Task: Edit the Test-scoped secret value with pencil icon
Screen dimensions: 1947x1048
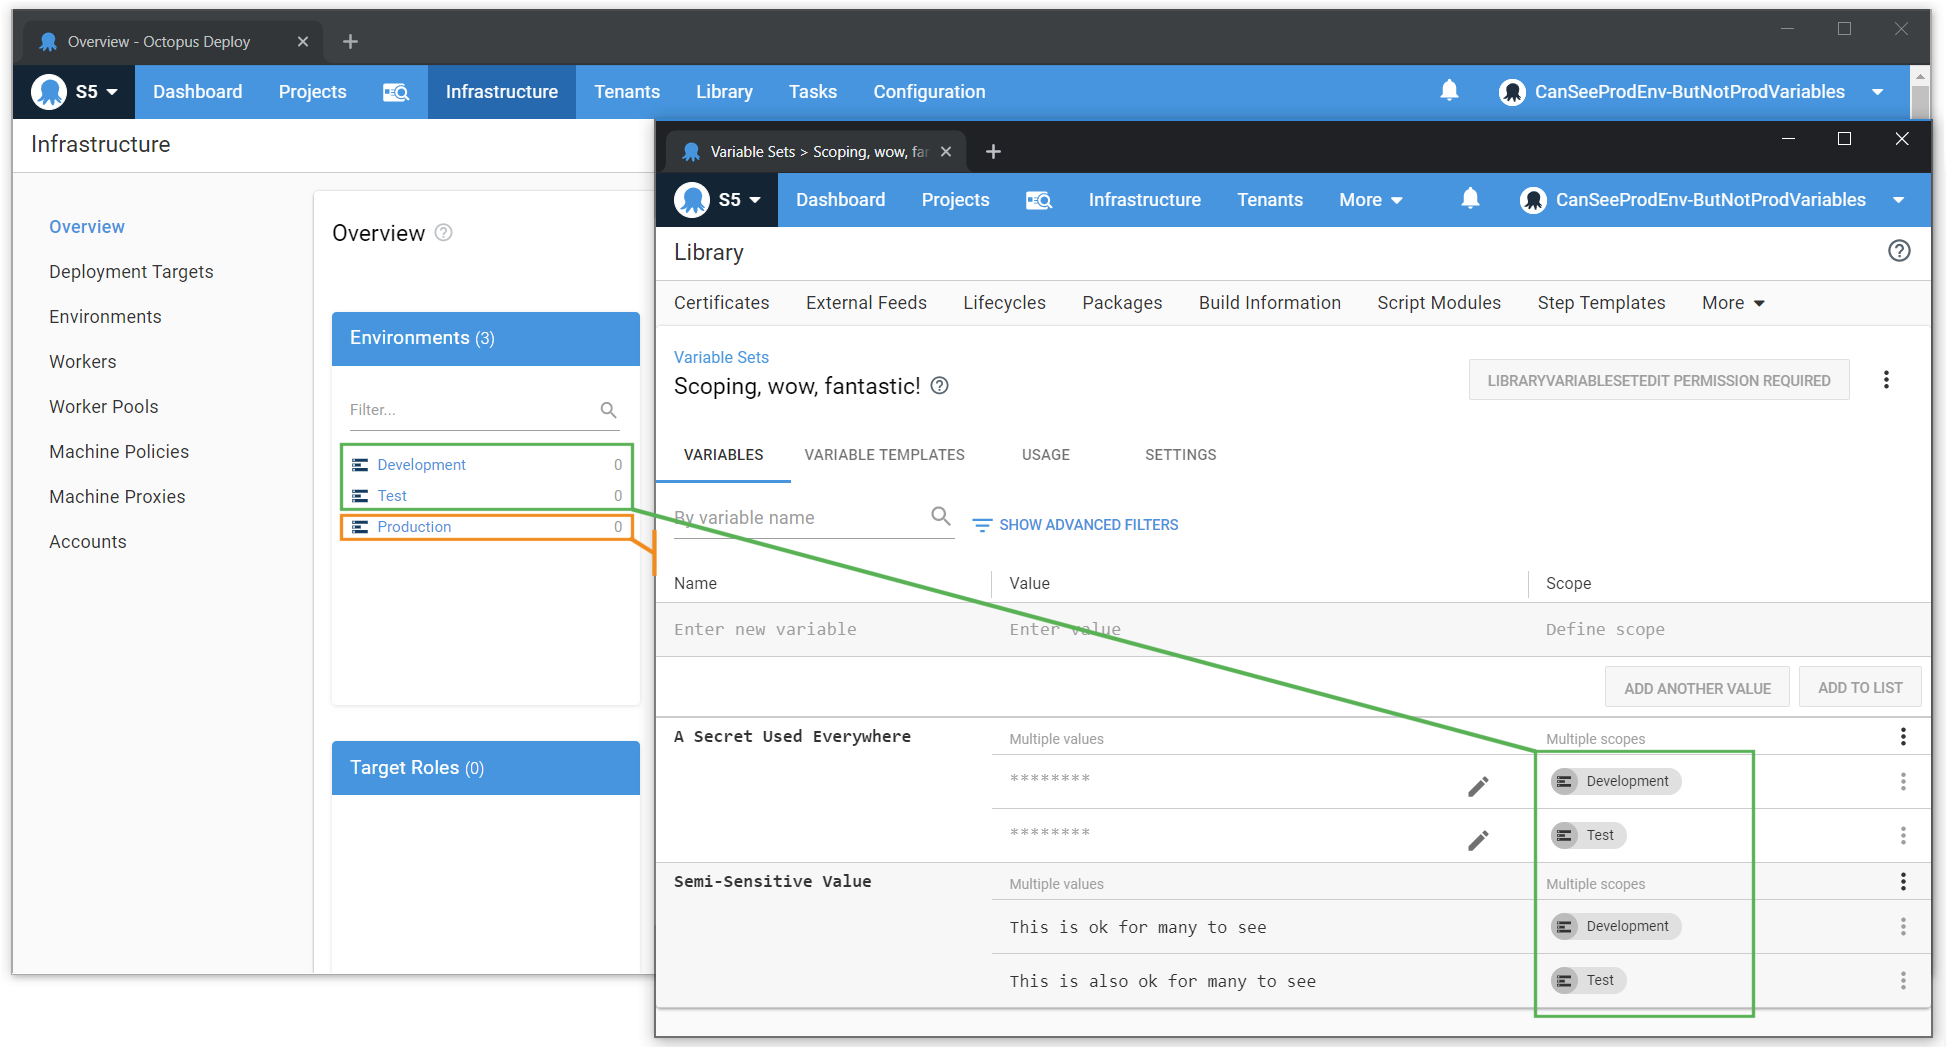Action: [x=1477, y=840]
